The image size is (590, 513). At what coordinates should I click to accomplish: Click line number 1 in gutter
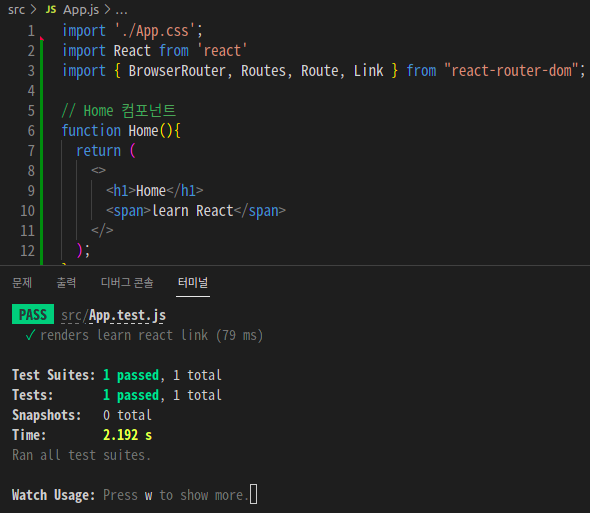pos(31,31)
